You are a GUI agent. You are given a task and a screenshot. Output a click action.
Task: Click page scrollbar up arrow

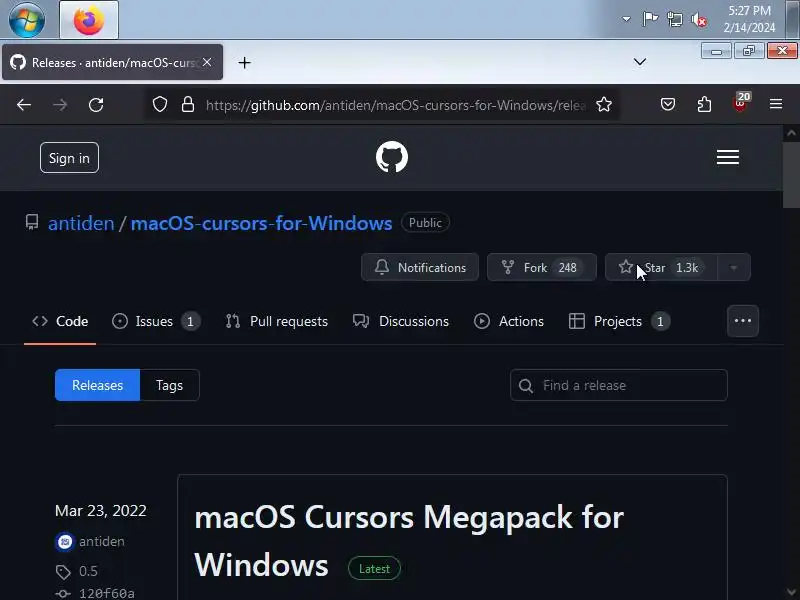point(791,134)
